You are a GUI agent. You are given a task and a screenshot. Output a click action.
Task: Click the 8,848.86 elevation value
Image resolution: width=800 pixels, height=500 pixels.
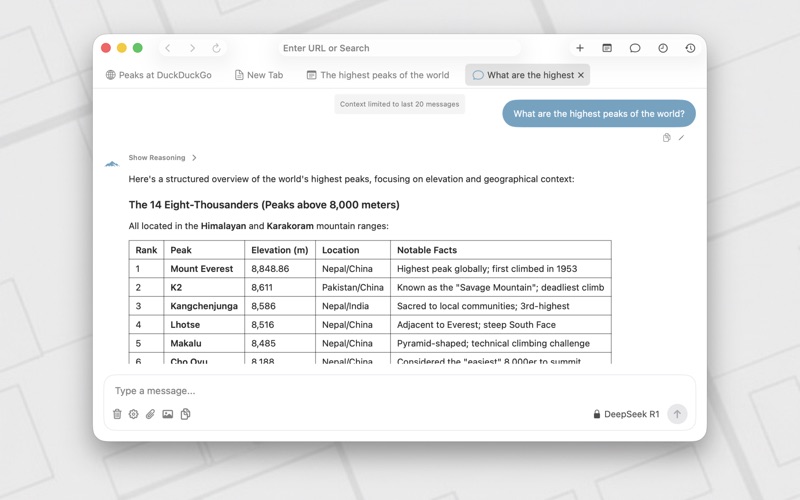point(270,268)
